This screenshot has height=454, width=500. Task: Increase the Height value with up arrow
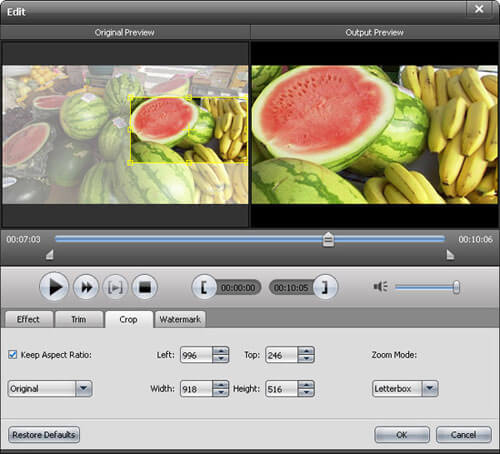point(306,385)
